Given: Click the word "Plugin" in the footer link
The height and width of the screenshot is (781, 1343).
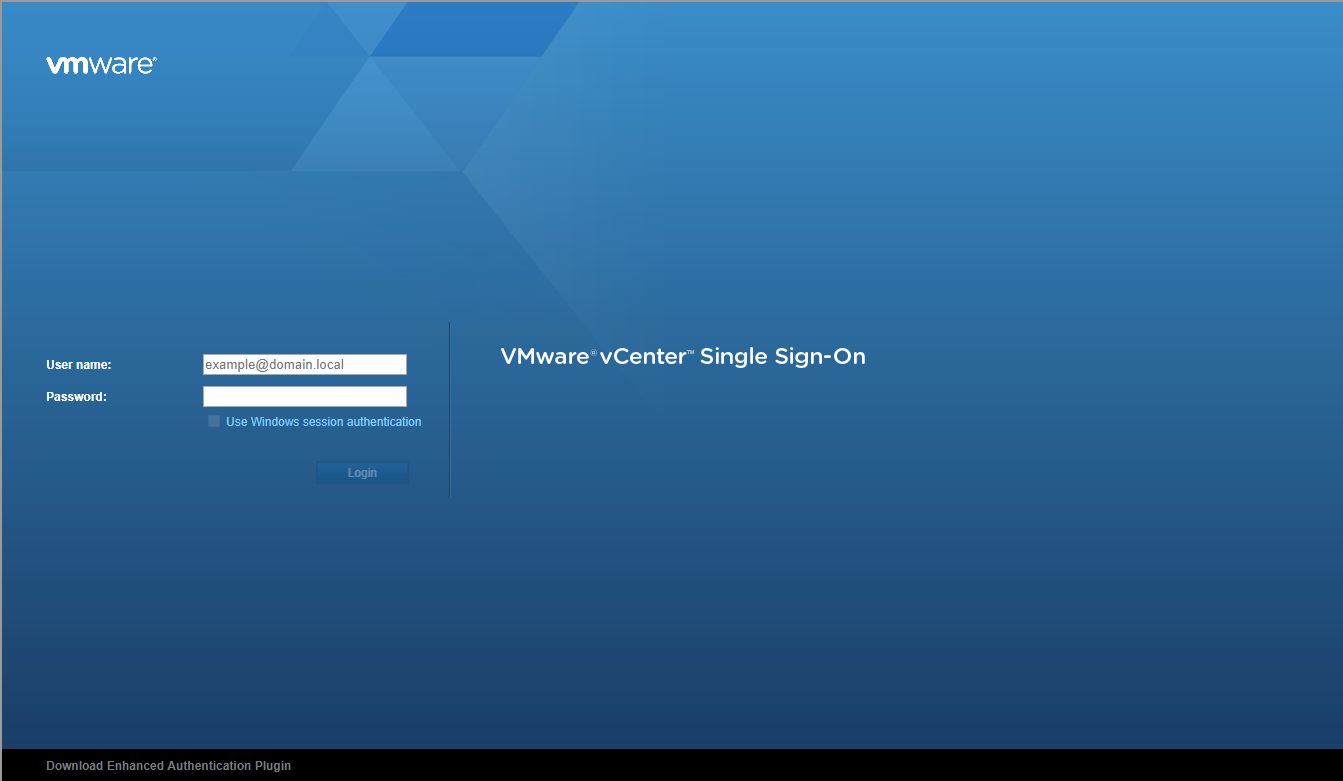Looking at the screenshot, I should pos(272,766).
